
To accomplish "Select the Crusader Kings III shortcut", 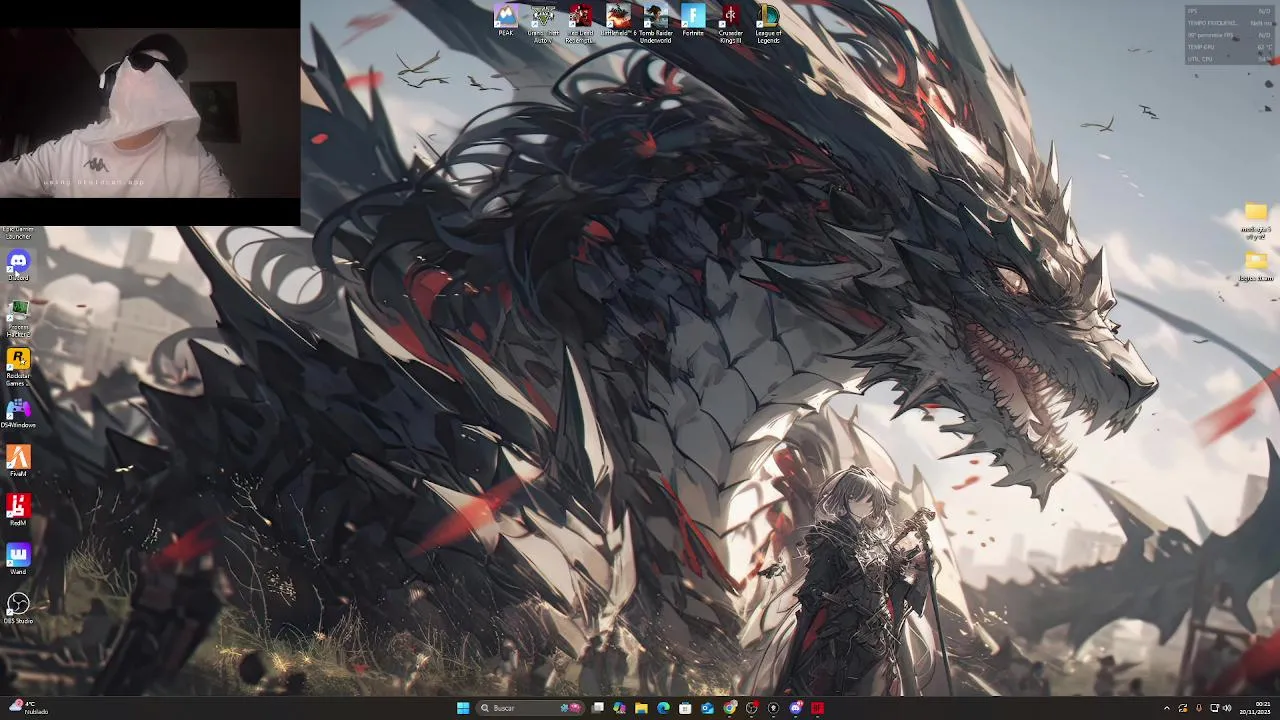I will pos(731,23).
